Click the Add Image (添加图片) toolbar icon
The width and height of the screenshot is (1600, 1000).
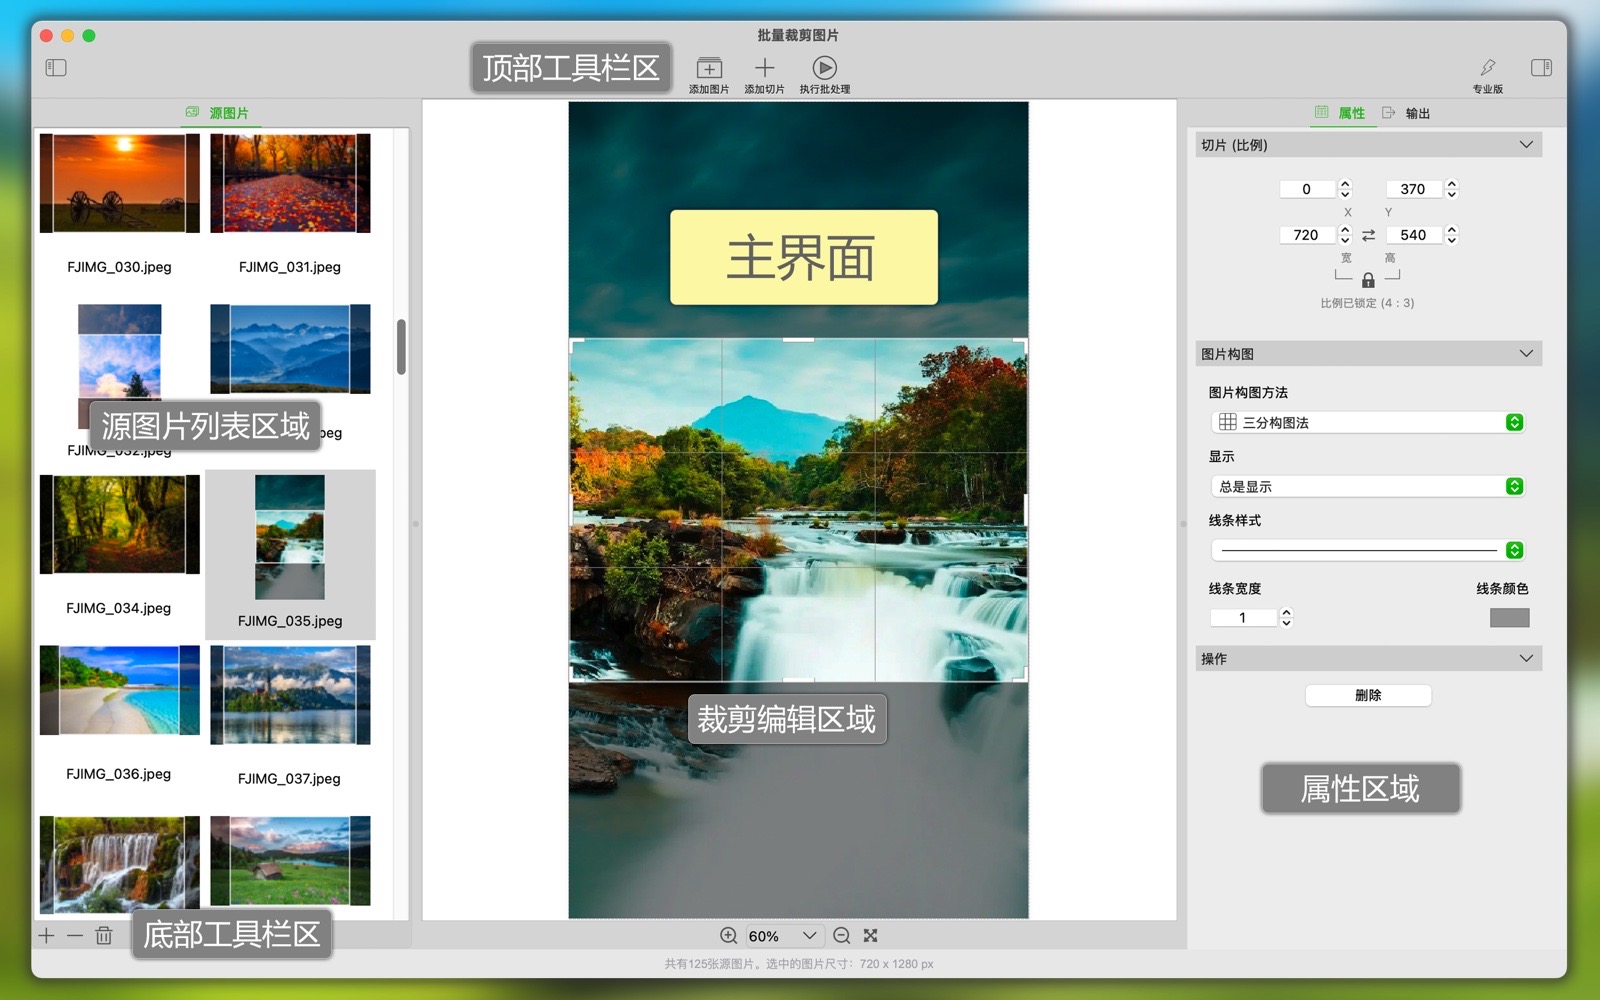click(x=709, y=68)
